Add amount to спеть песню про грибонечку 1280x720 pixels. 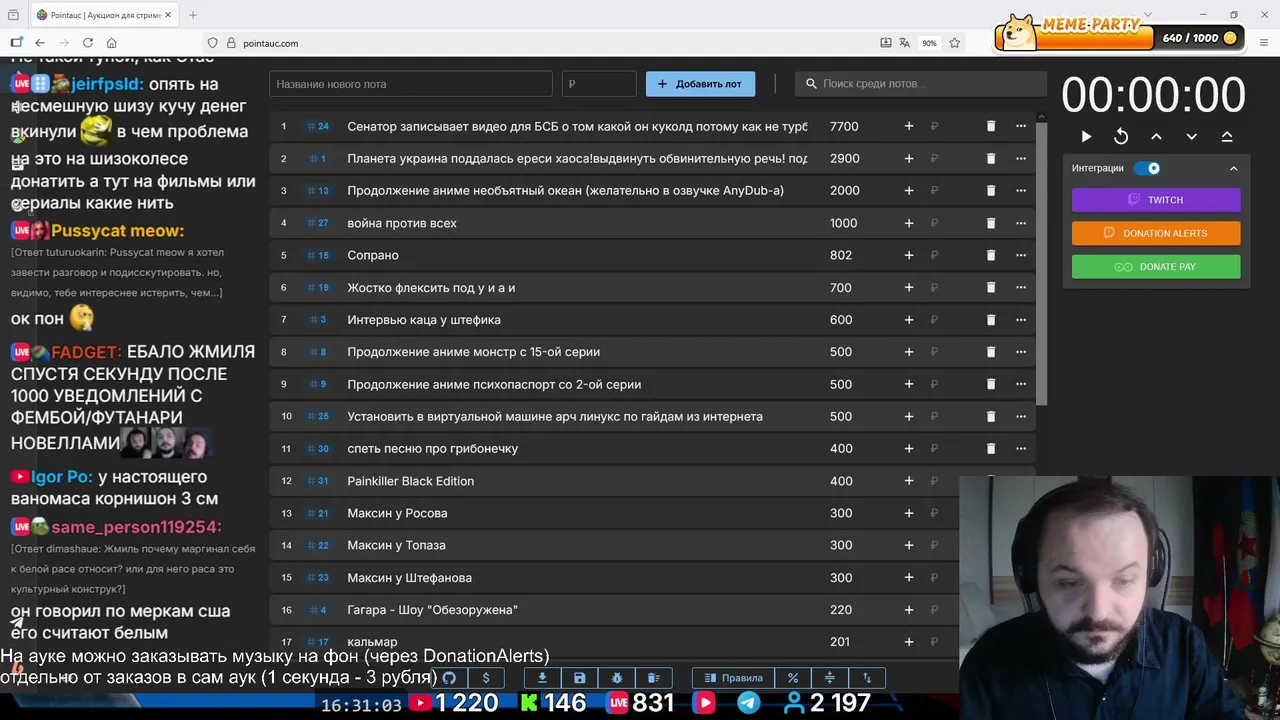point(909,448)
